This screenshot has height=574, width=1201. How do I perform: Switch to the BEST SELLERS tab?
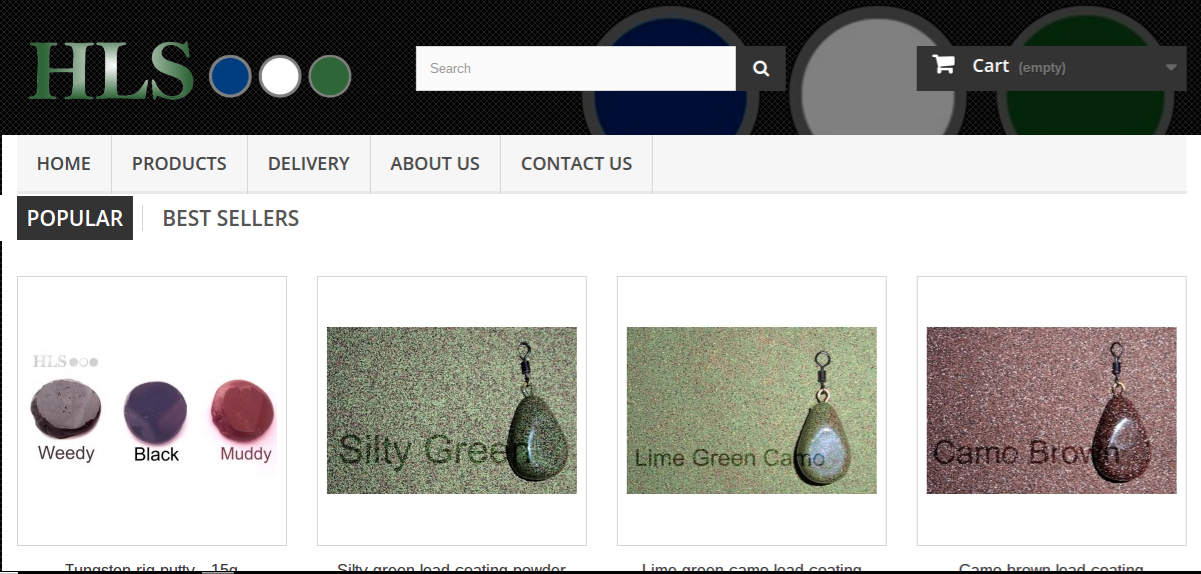coord(231,218)
